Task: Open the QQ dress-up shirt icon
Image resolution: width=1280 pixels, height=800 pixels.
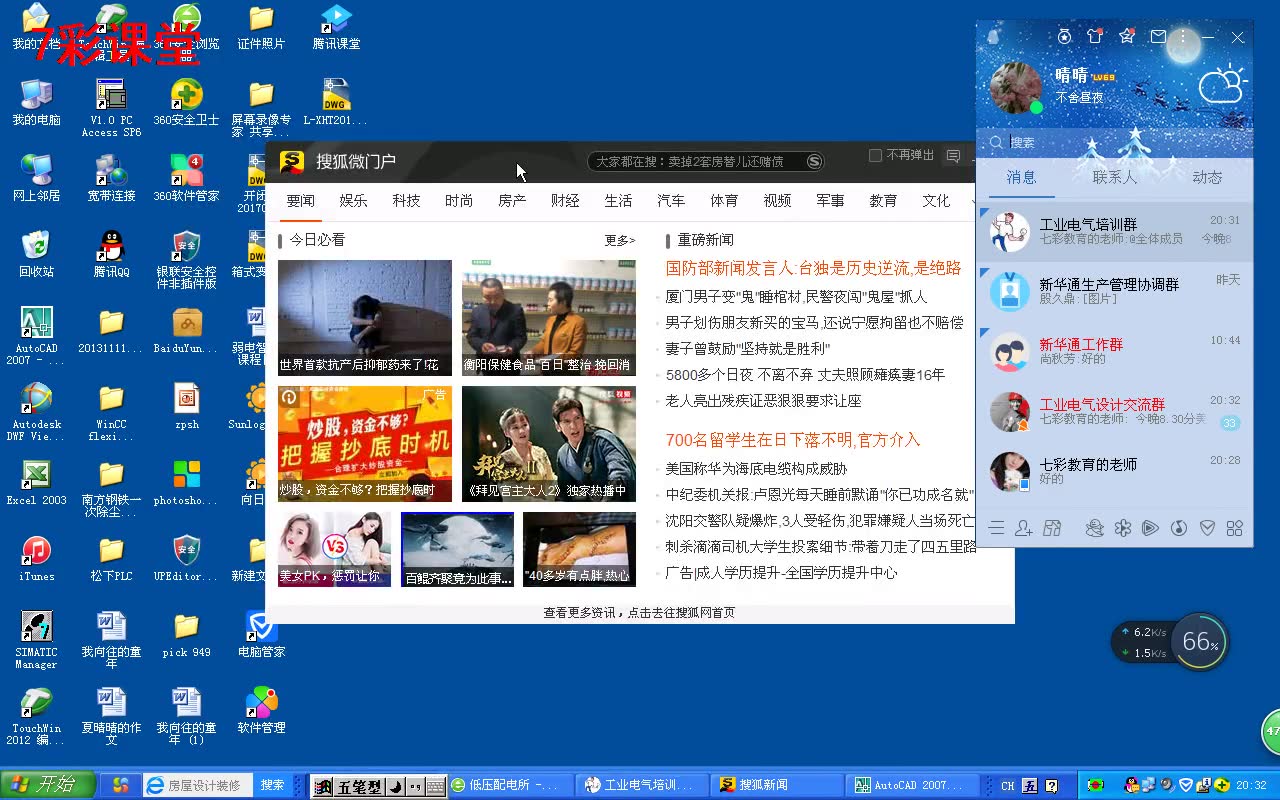Action: point(1095,36)
